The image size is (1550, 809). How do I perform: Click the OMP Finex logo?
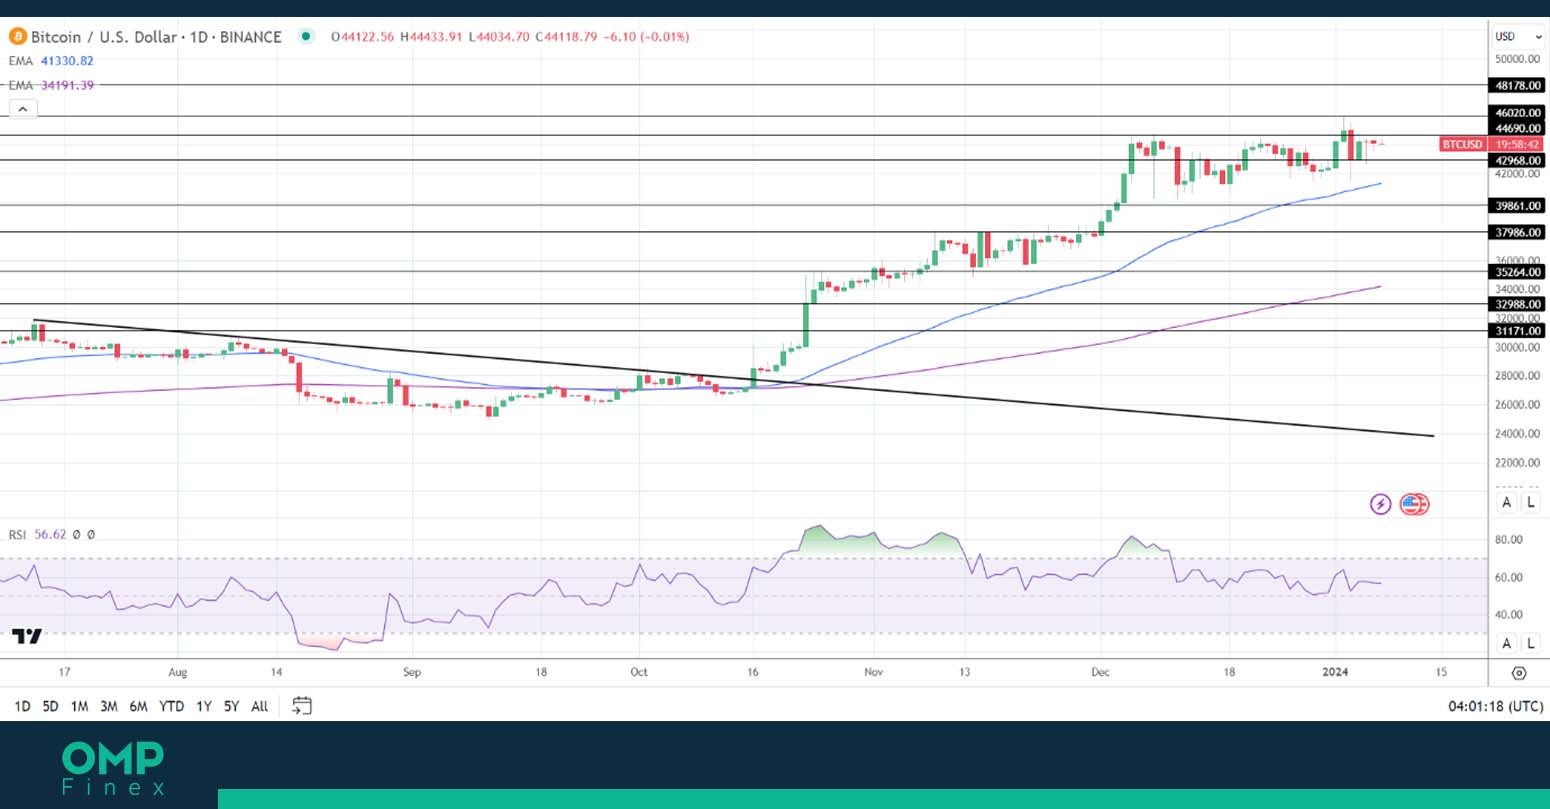tap(113, 768)
